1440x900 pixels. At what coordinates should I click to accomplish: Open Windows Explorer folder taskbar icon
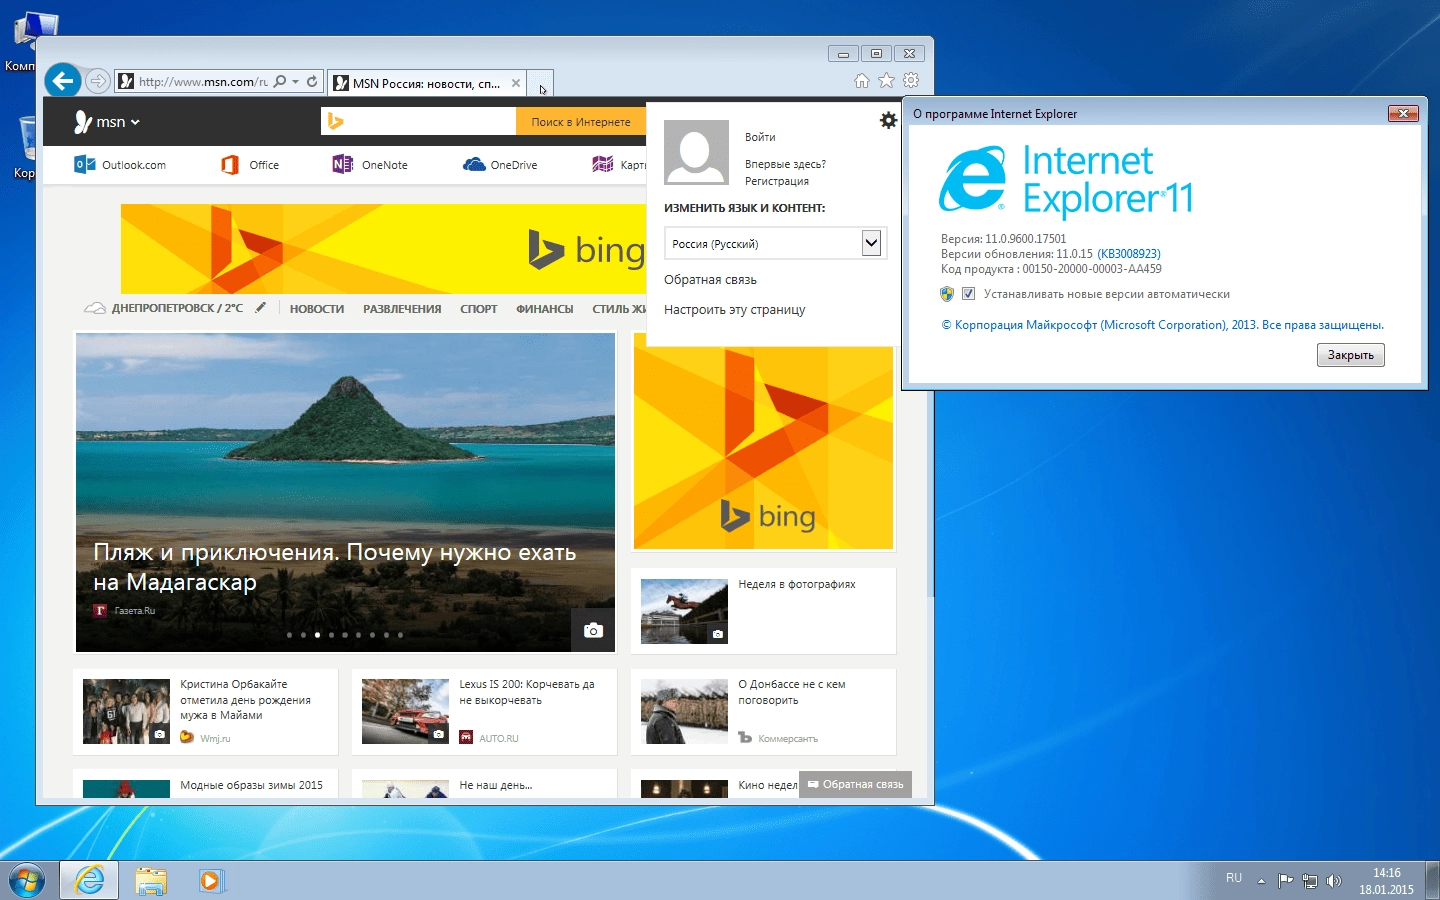151,881
